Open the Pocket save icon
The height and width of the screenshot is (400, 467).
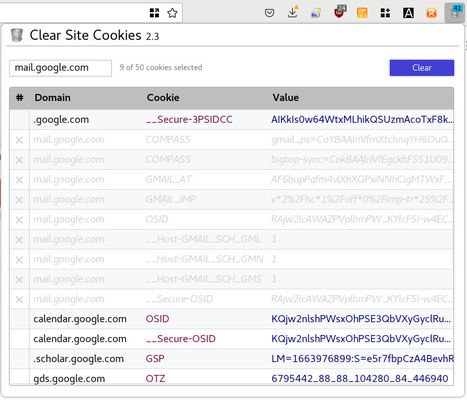pos(269,13)
